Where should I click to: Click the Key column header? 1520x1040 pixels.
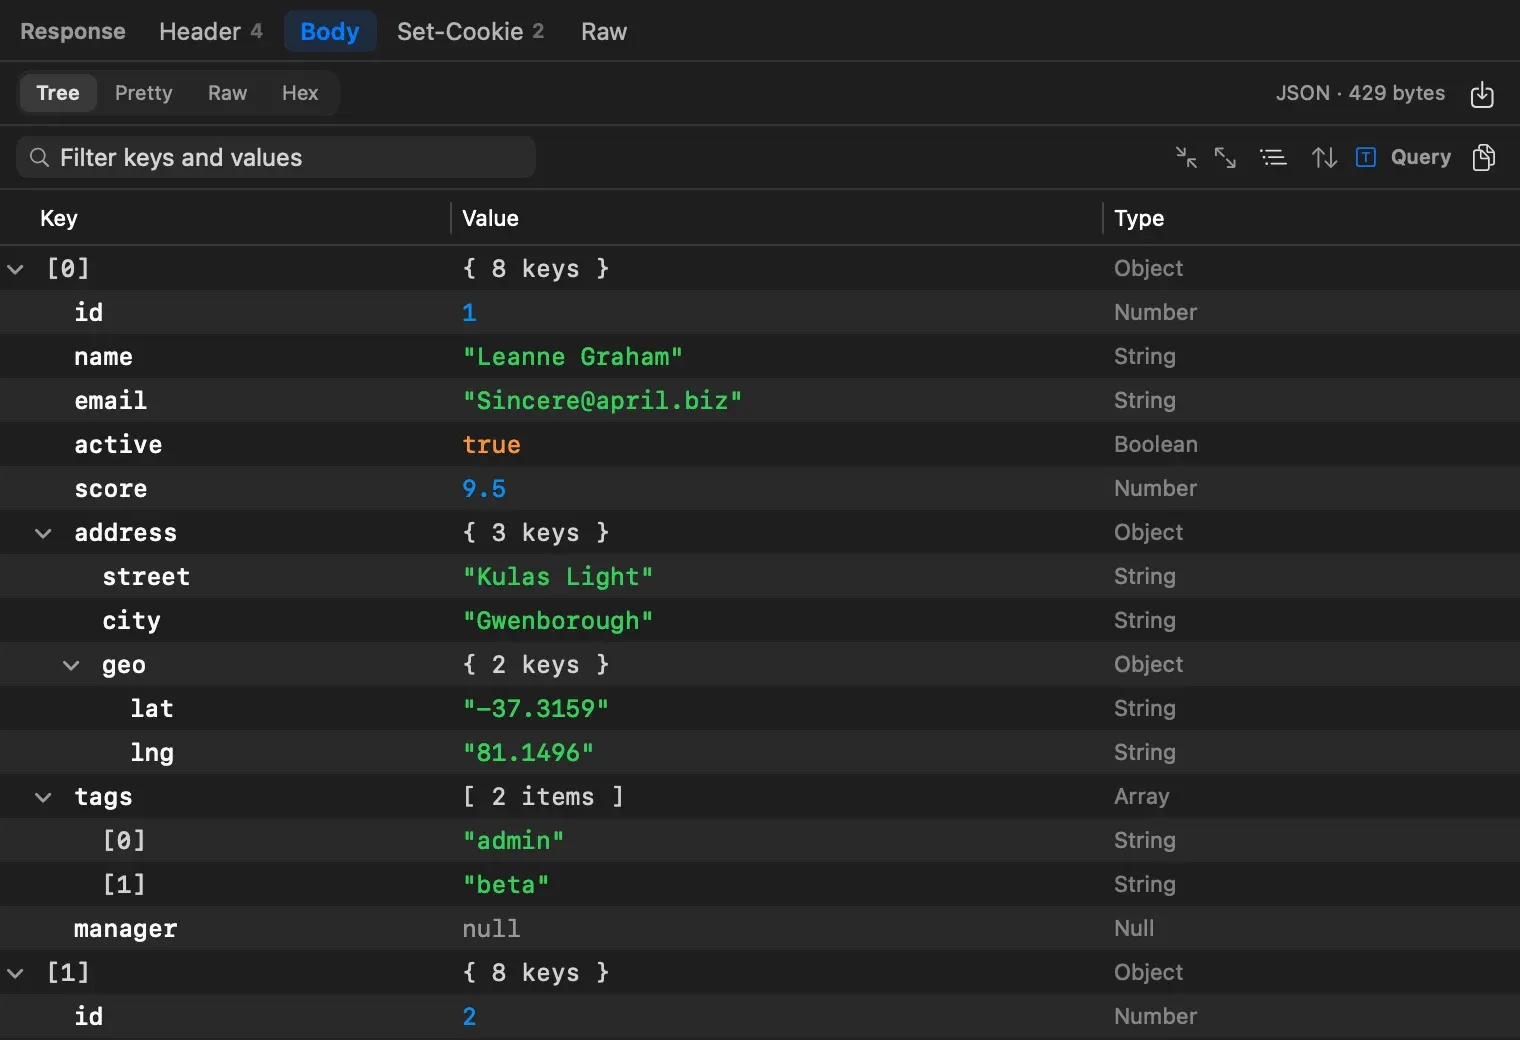coord(59,218)
